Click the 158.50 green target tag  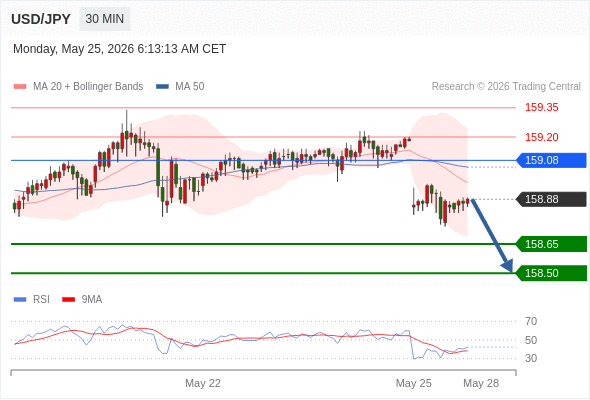point(551,273)
